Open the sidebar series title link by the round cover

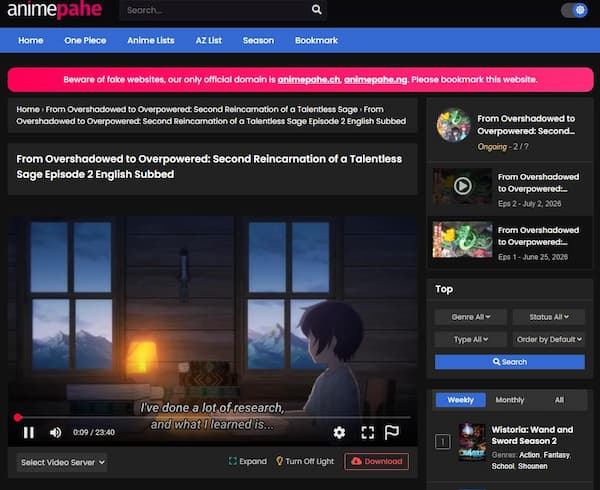pos(526,125)
